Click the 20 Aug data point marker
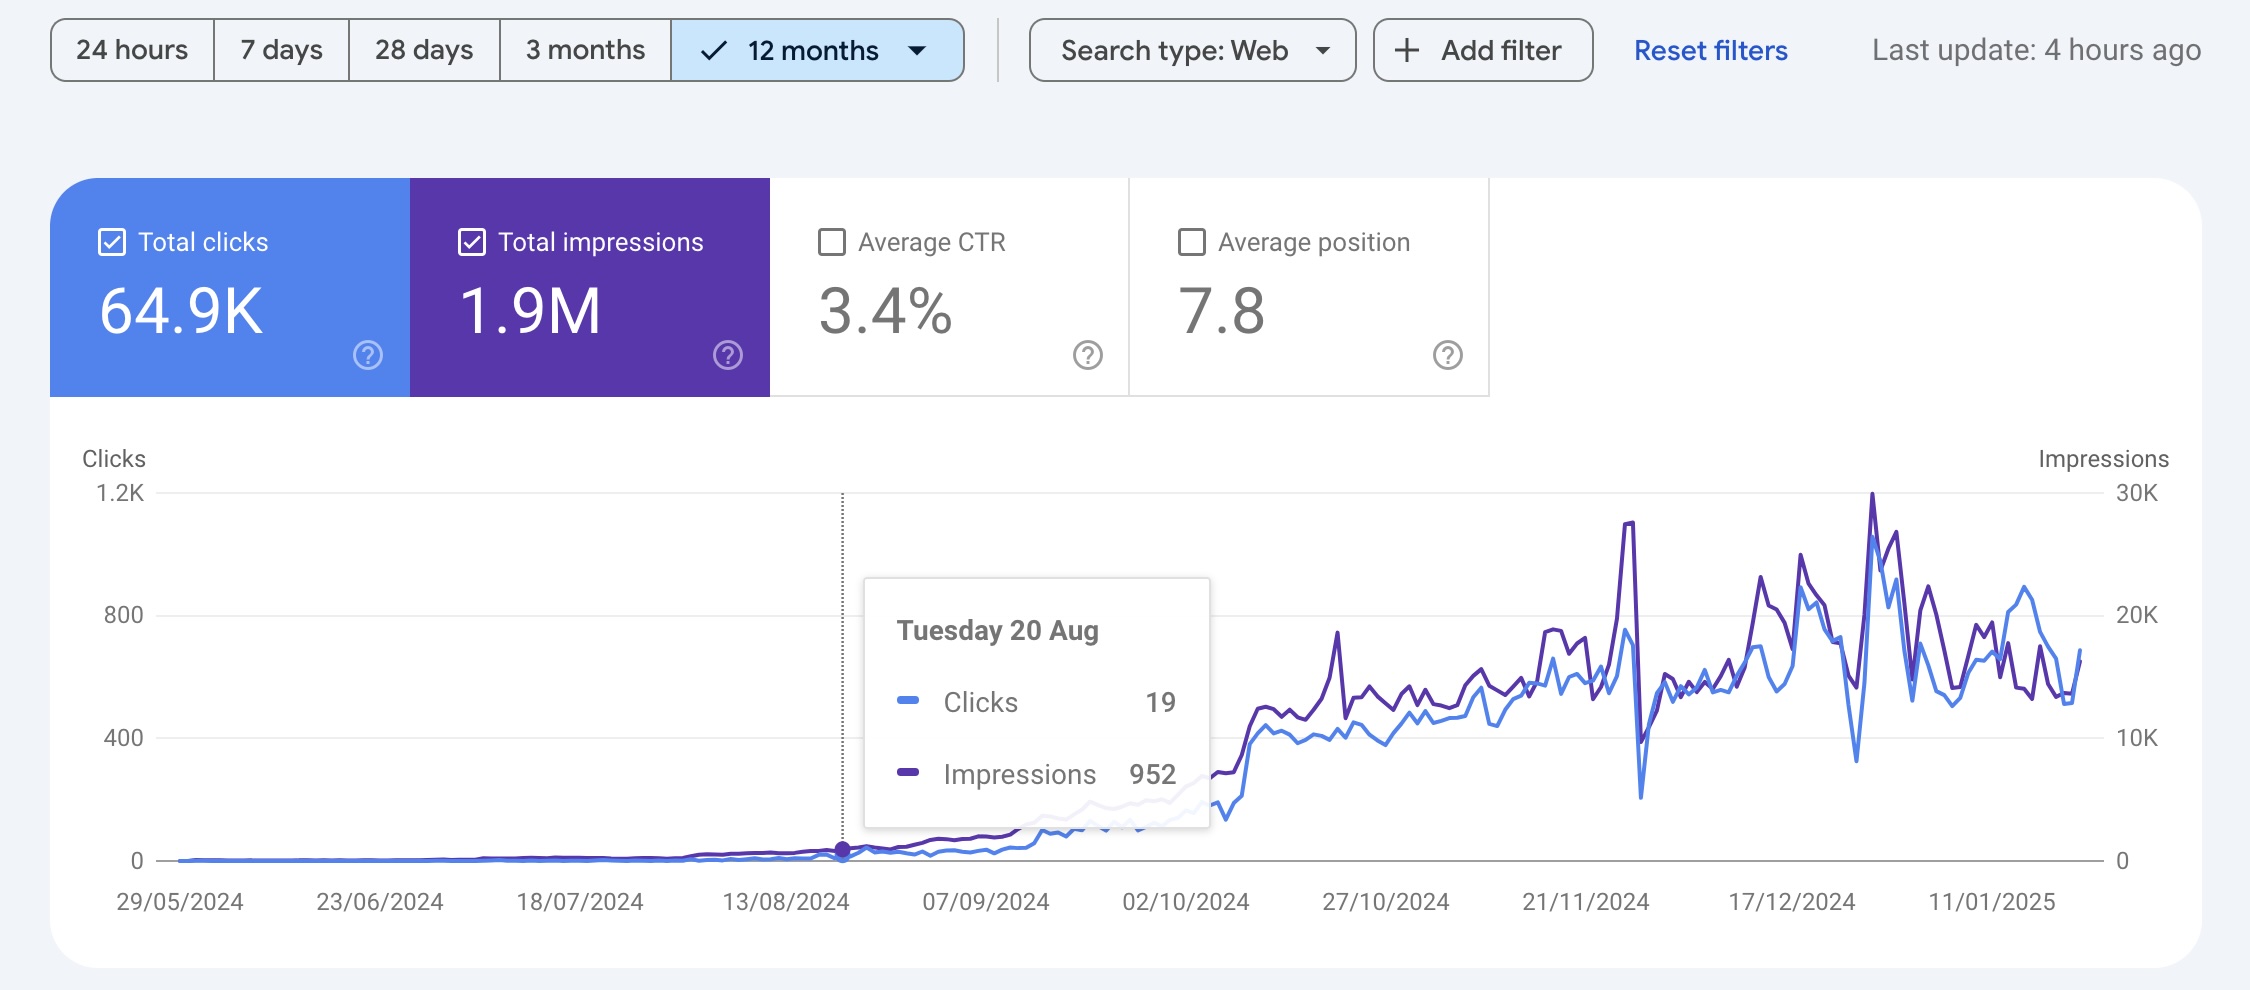 (842, 849)
